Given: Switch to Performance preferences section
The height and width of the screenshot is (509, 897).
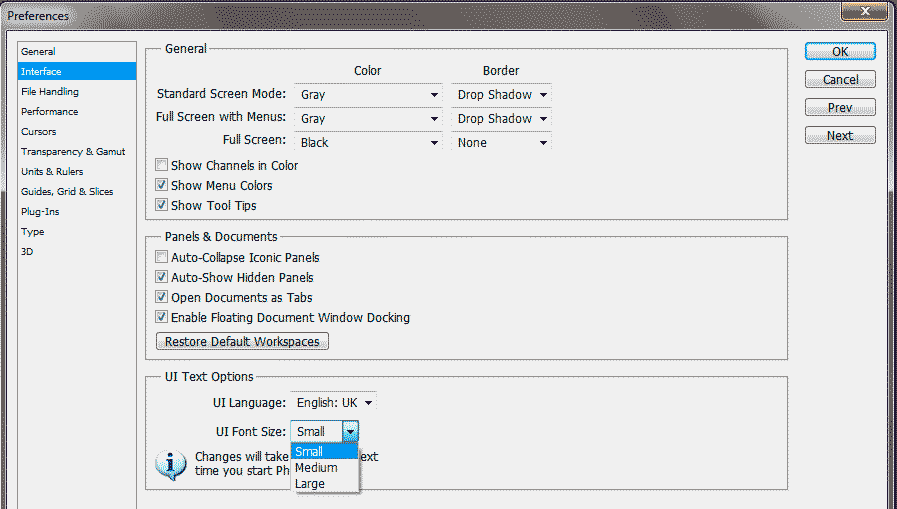Looking at the screenshot, I should coord(50,112).
